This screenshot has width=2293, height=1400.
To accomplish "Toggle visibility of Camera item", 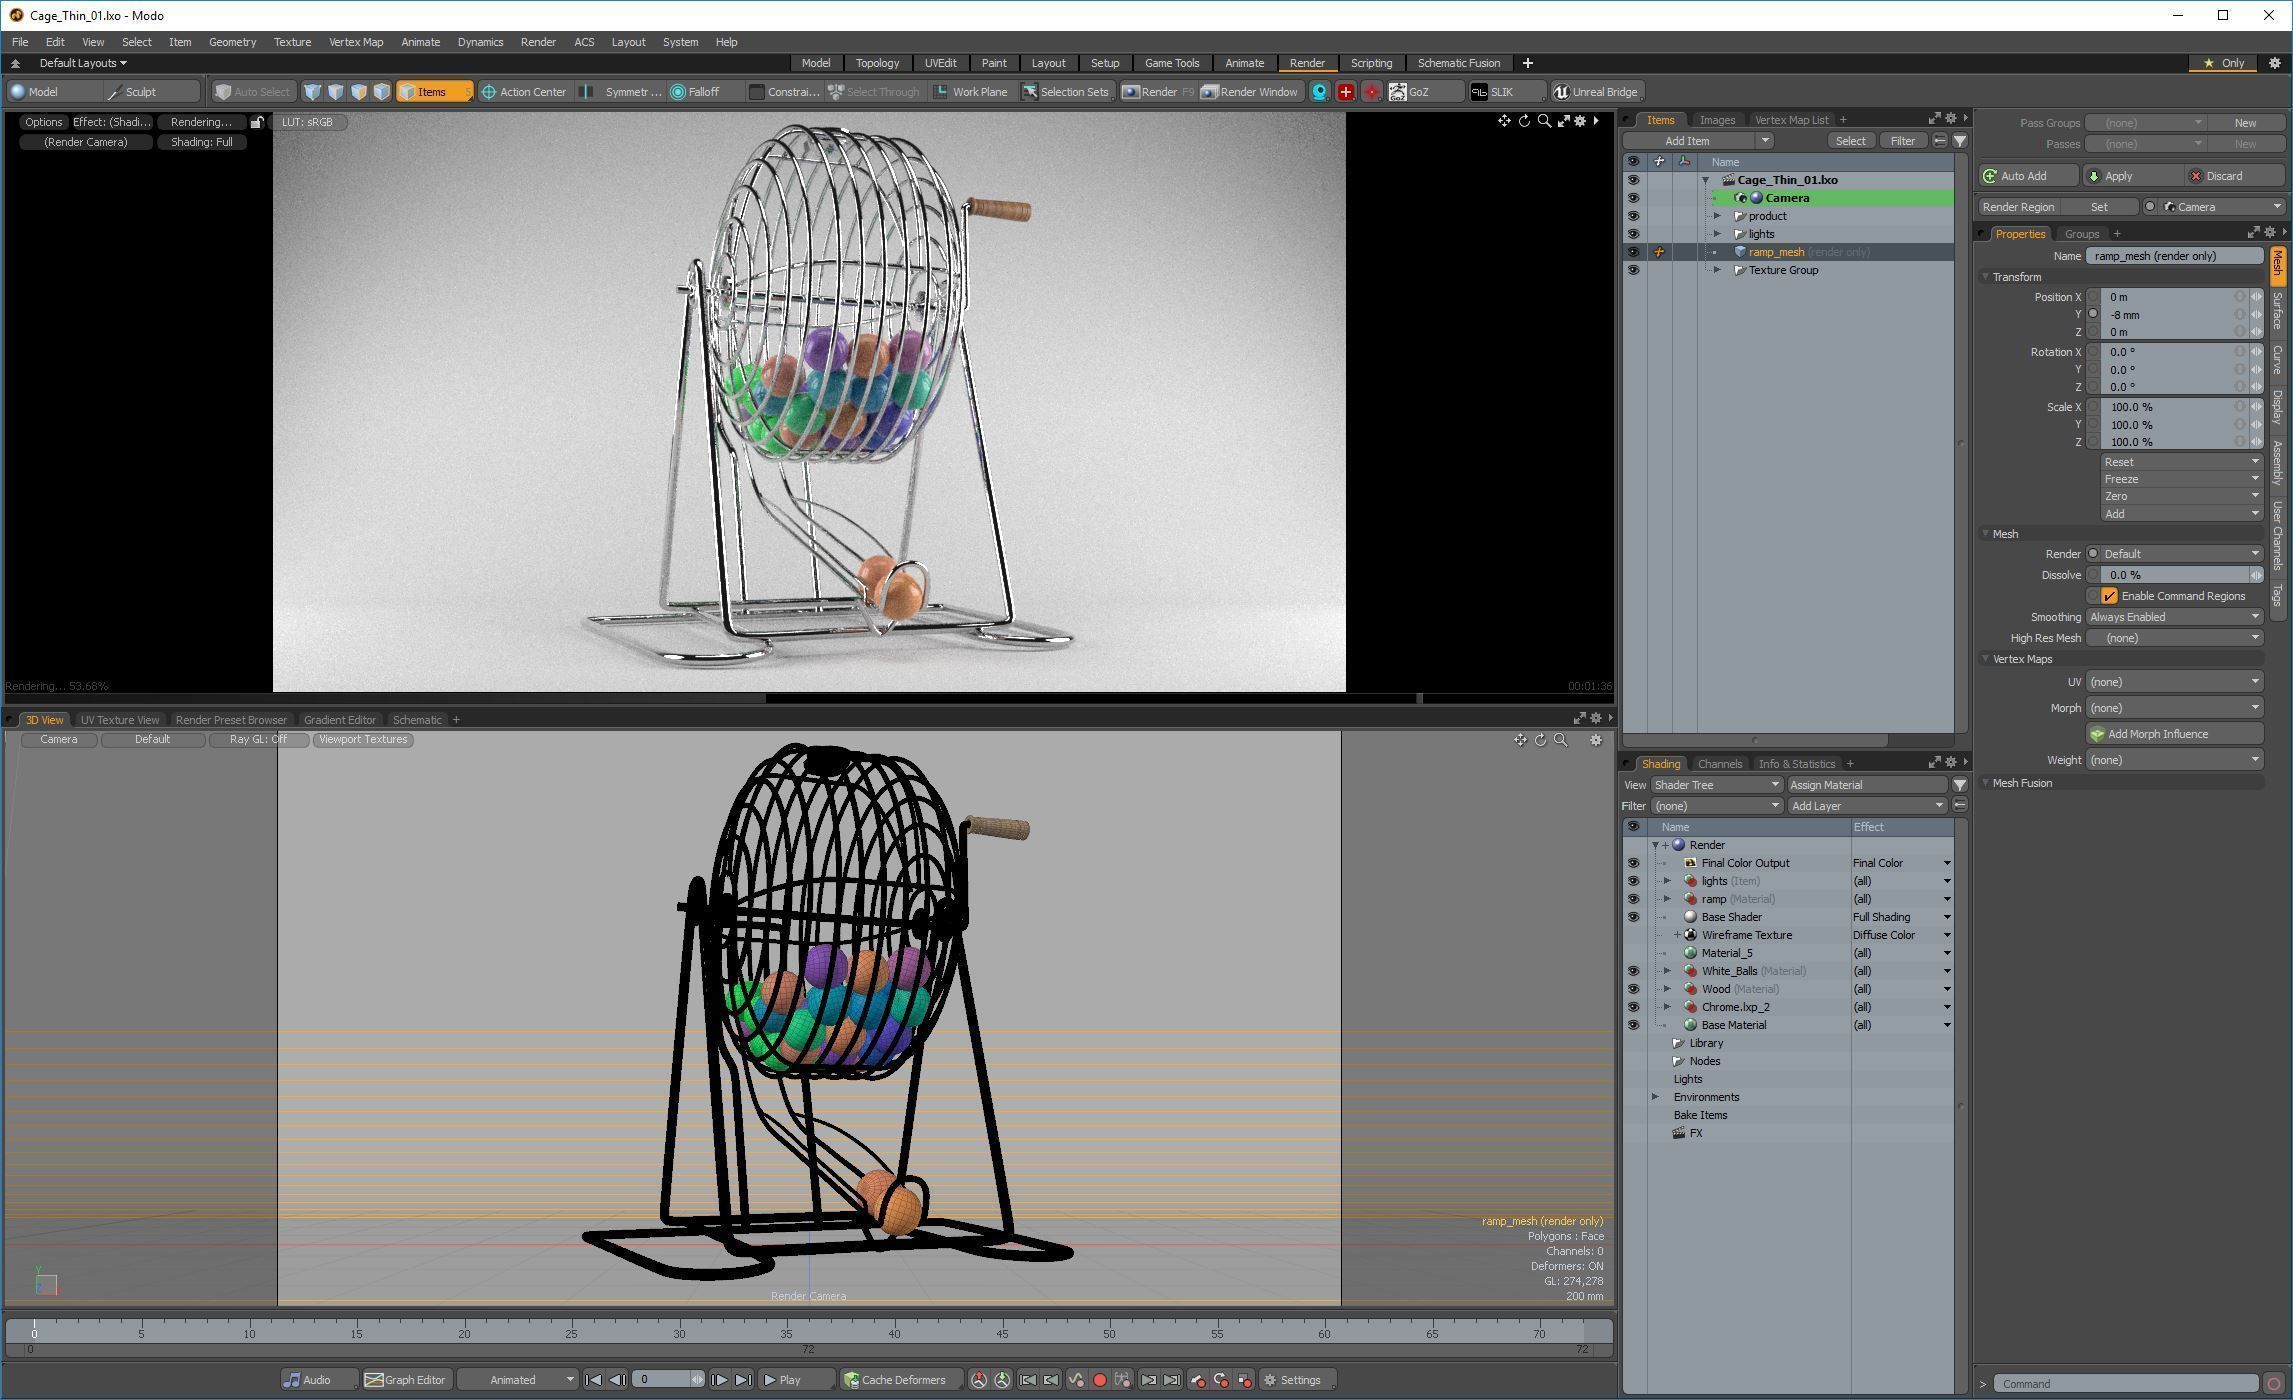I will 1633,198.
